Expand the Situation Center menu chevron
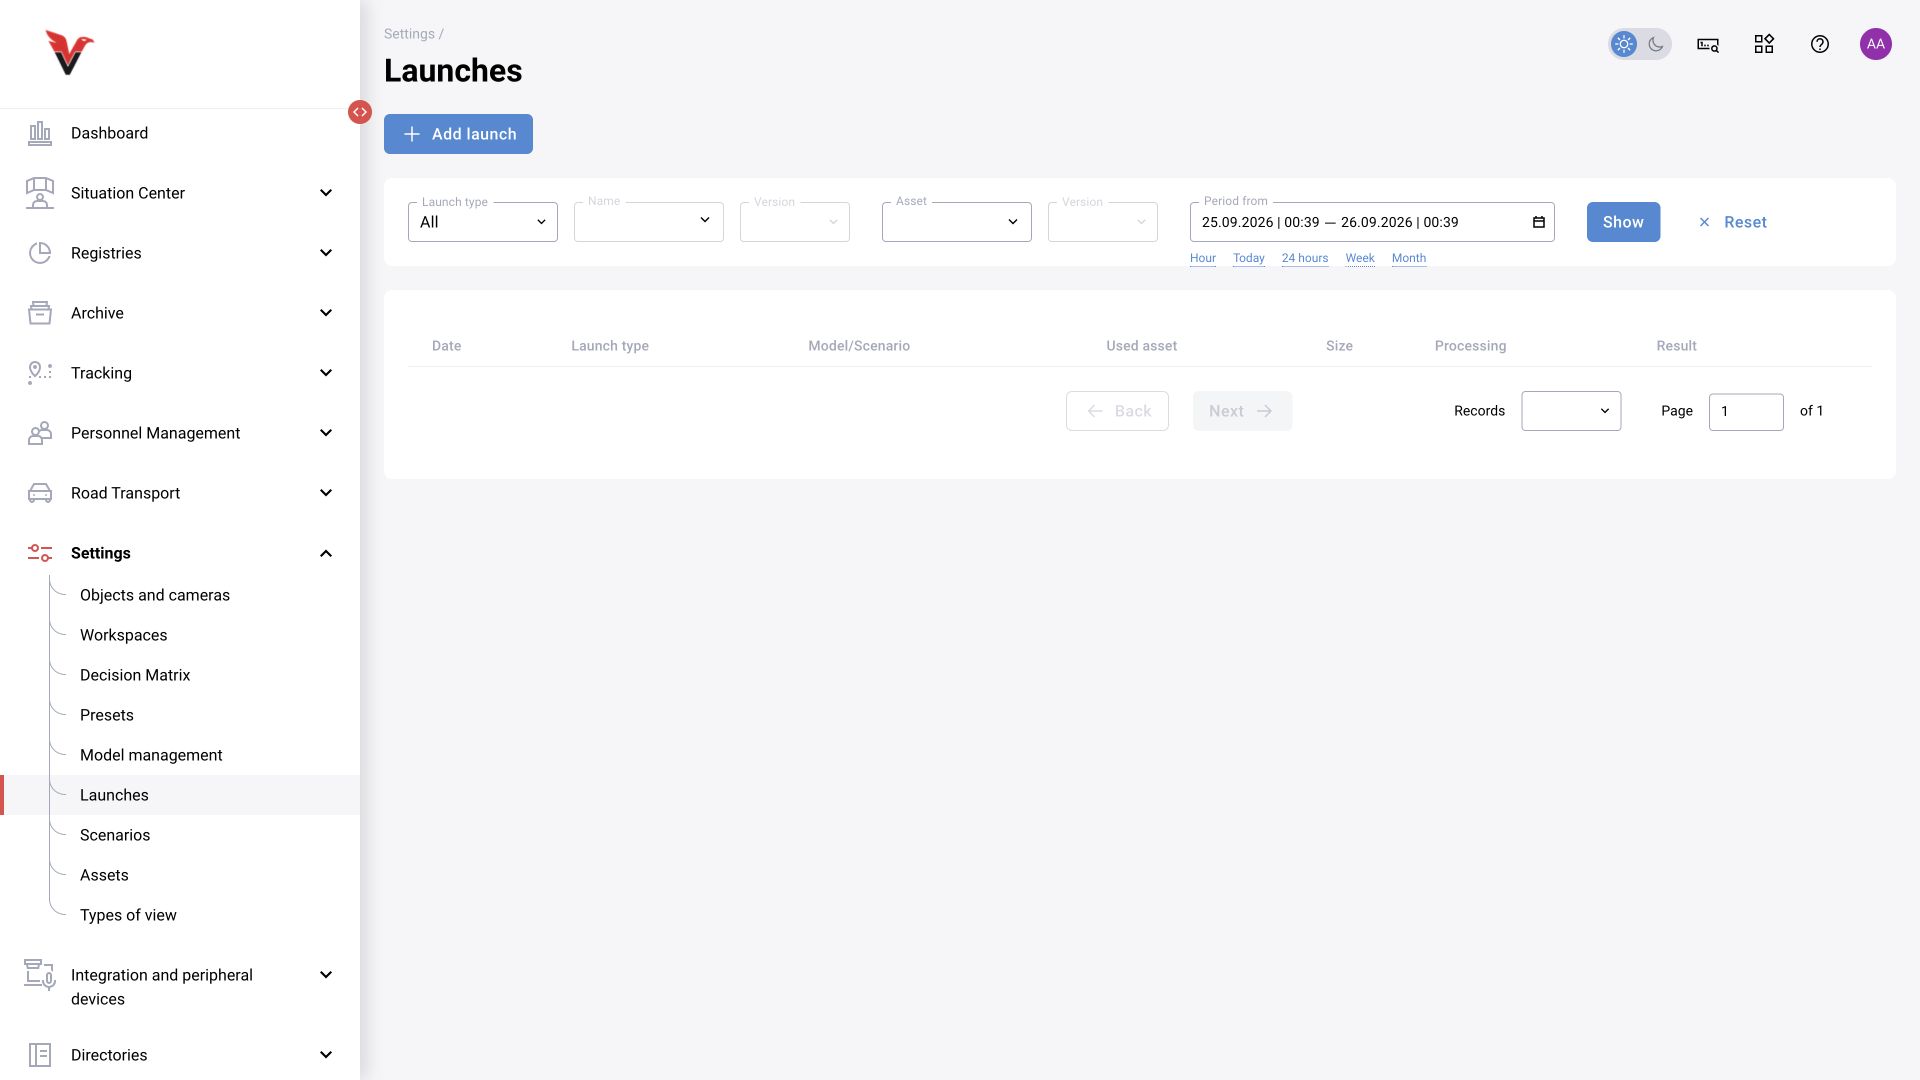The image size is (1920, 1080). pyautogui.click(x=326, y=193)
